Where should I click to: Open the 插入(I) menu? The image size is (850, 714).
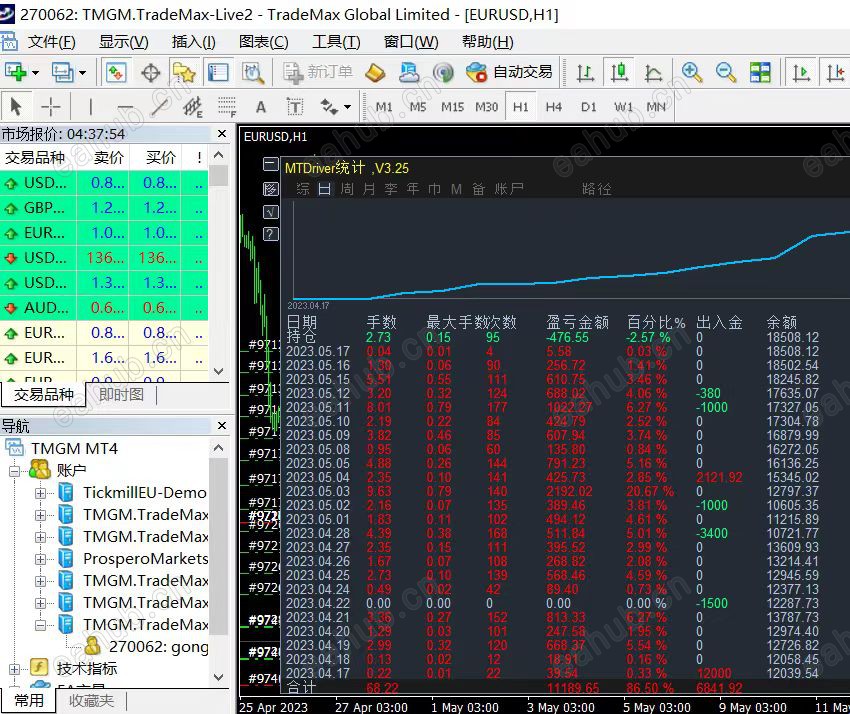(x=194, y=42)
